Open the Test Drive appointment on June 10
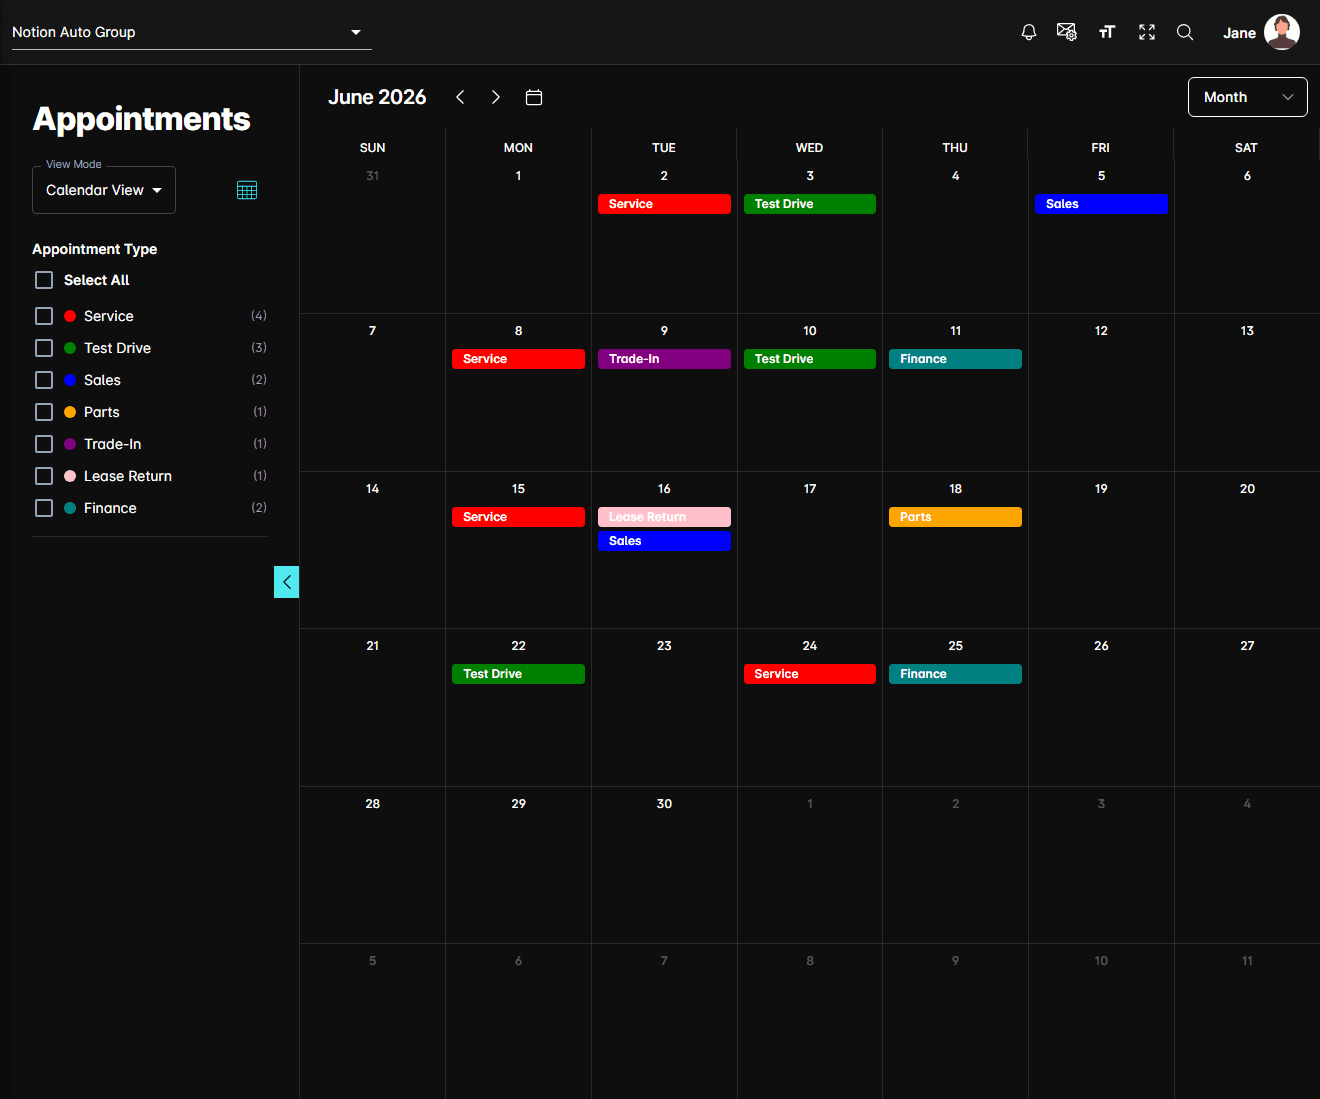 click(810, 359)
